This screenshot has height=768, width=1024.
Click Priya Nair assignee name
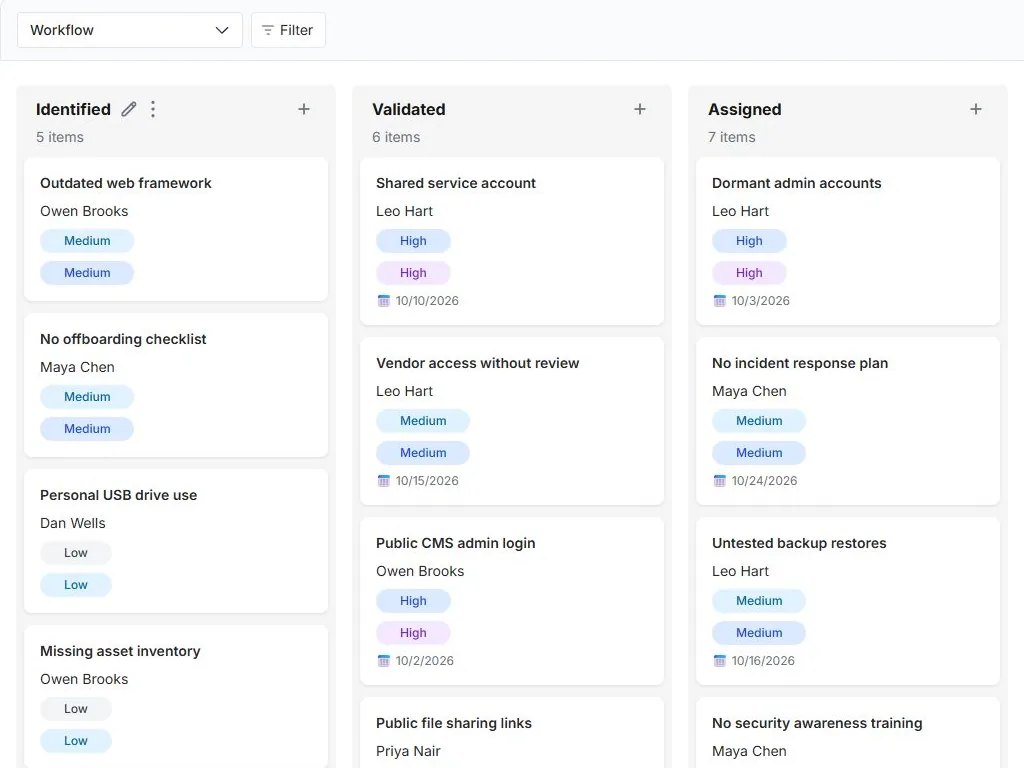408,752
